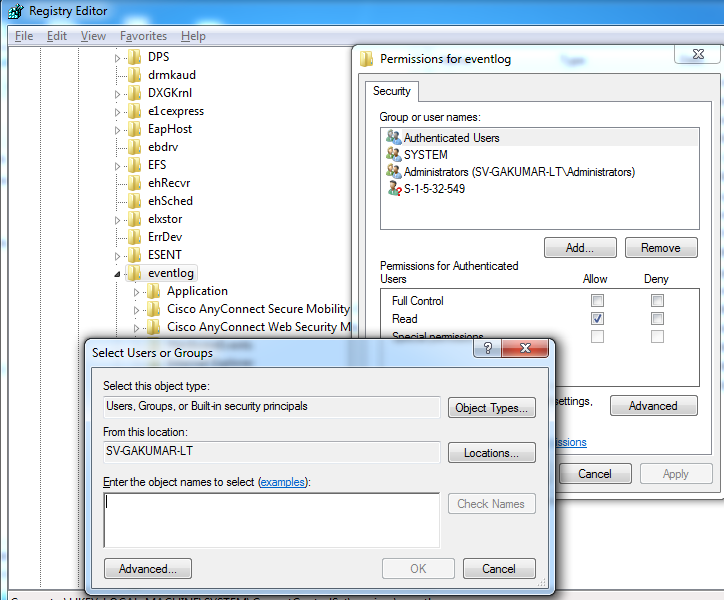Click the ESENT folder icon

[x=134, y=255]
